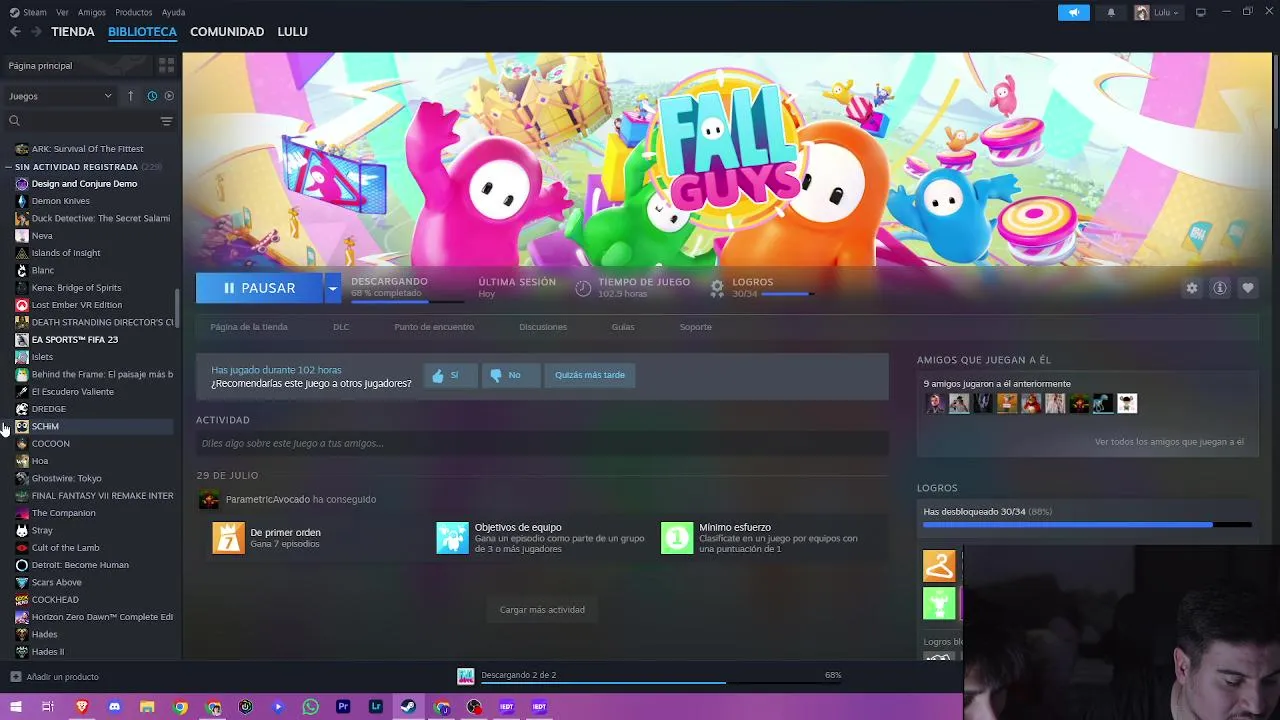The height and width of the screenshot is (720, 1280).
Task: Open Página principal of library
Action: click(78, 65)
